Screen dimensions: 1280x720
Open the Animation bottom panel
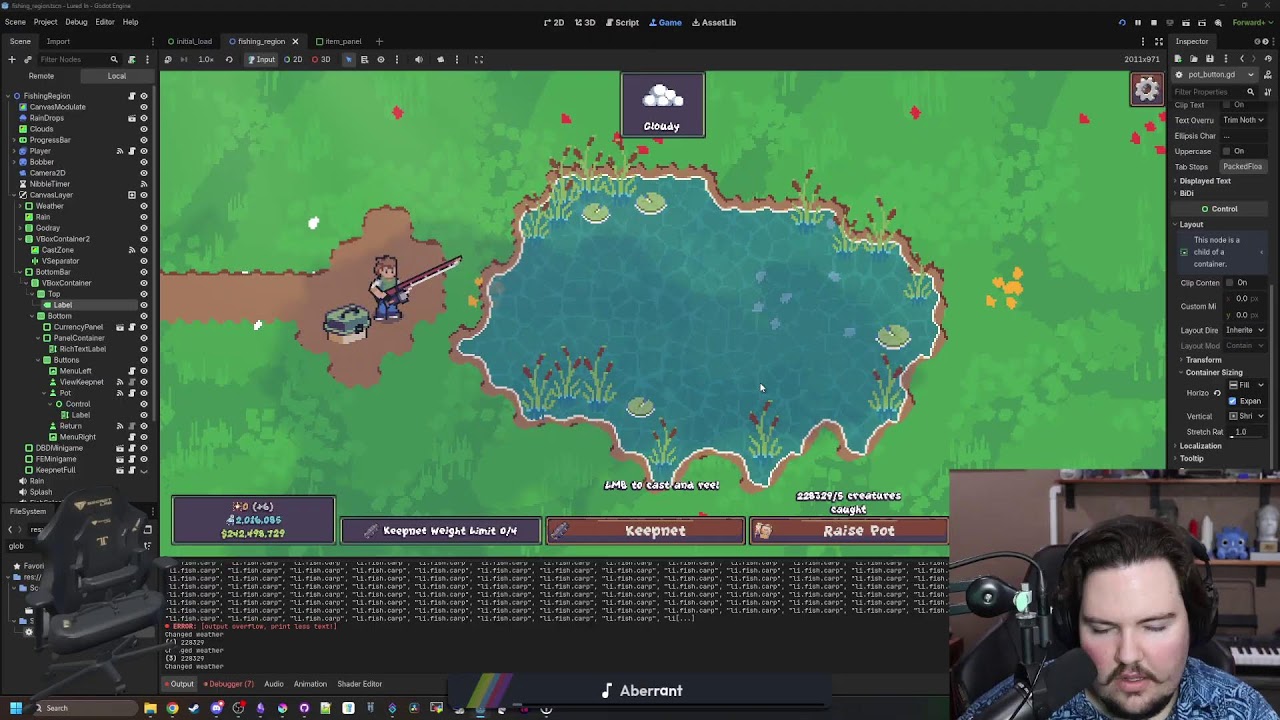(x=310, y=684)
